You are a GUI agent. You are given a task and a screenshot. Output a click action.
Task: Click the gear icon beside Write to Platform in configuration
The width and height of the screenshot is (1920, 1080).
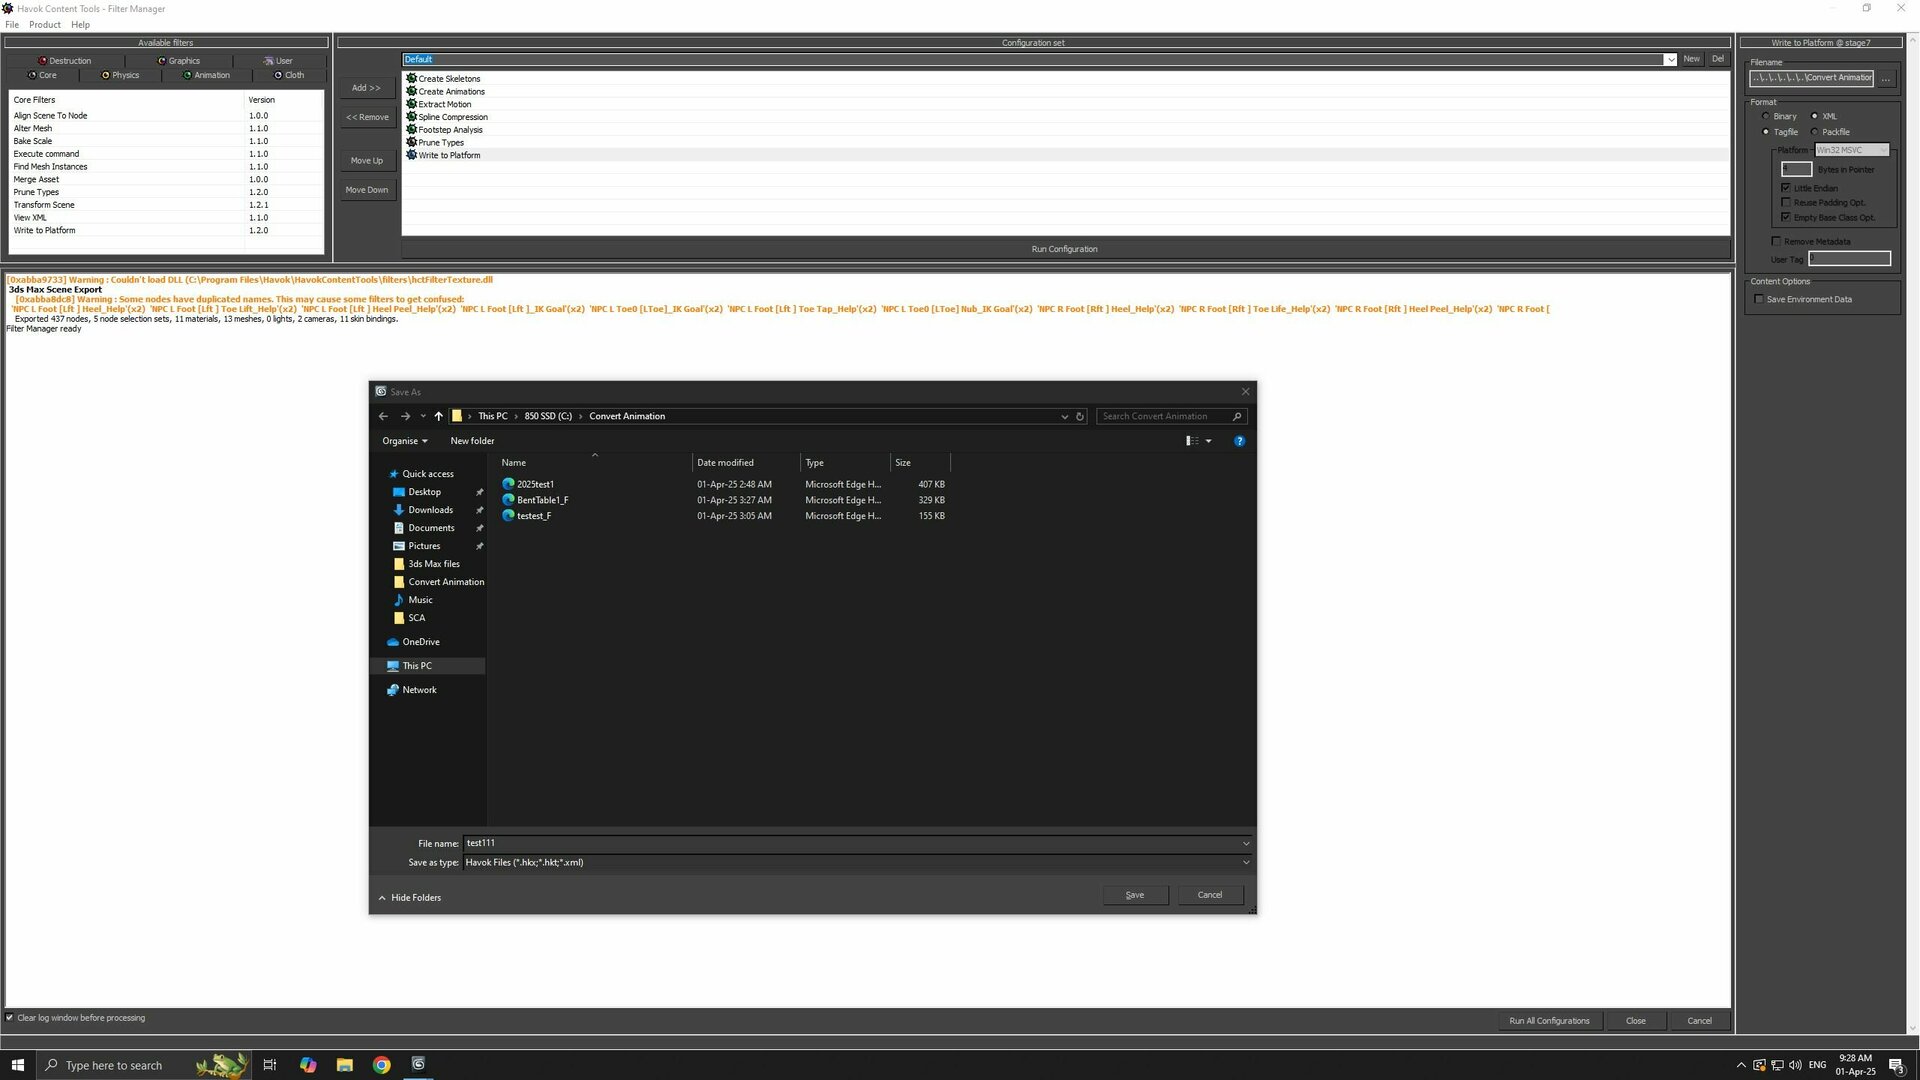411,155
